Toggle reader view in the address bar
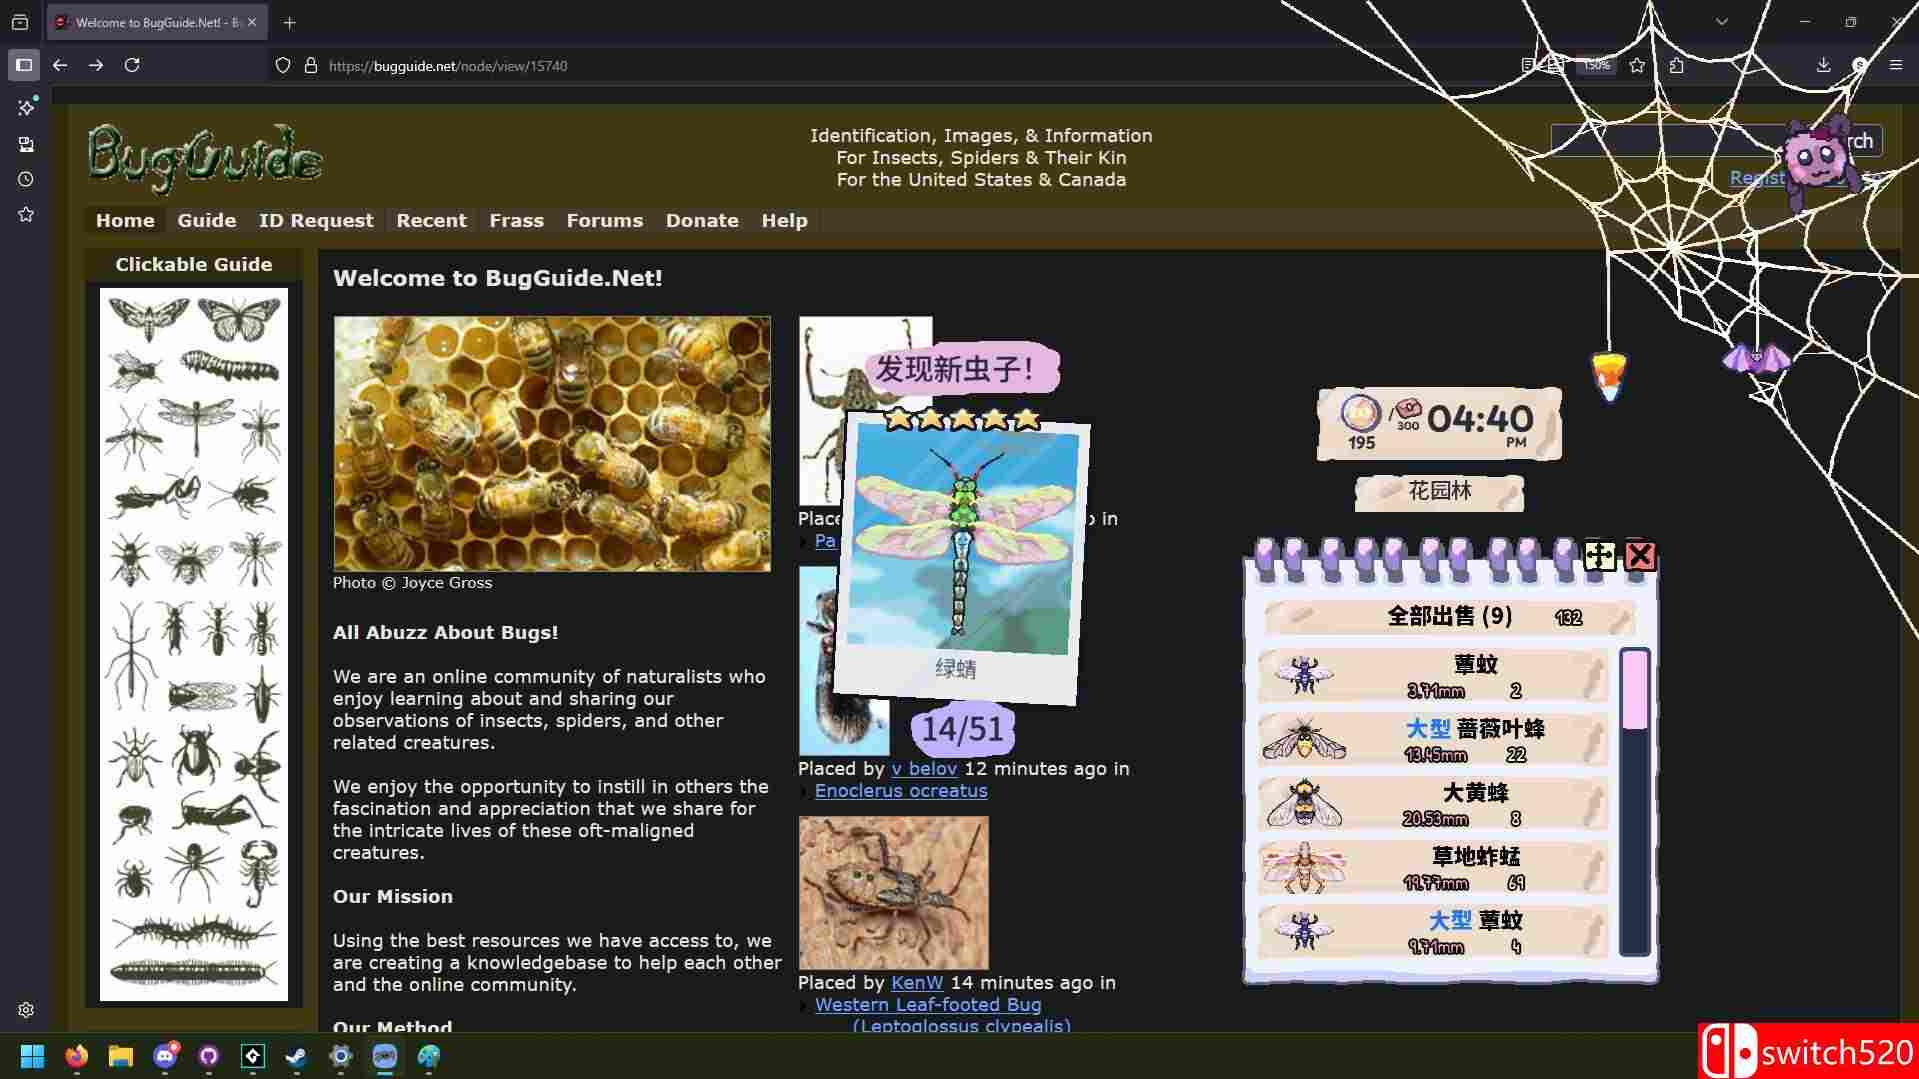1919x1079 pixels. tap(1528, 66)
